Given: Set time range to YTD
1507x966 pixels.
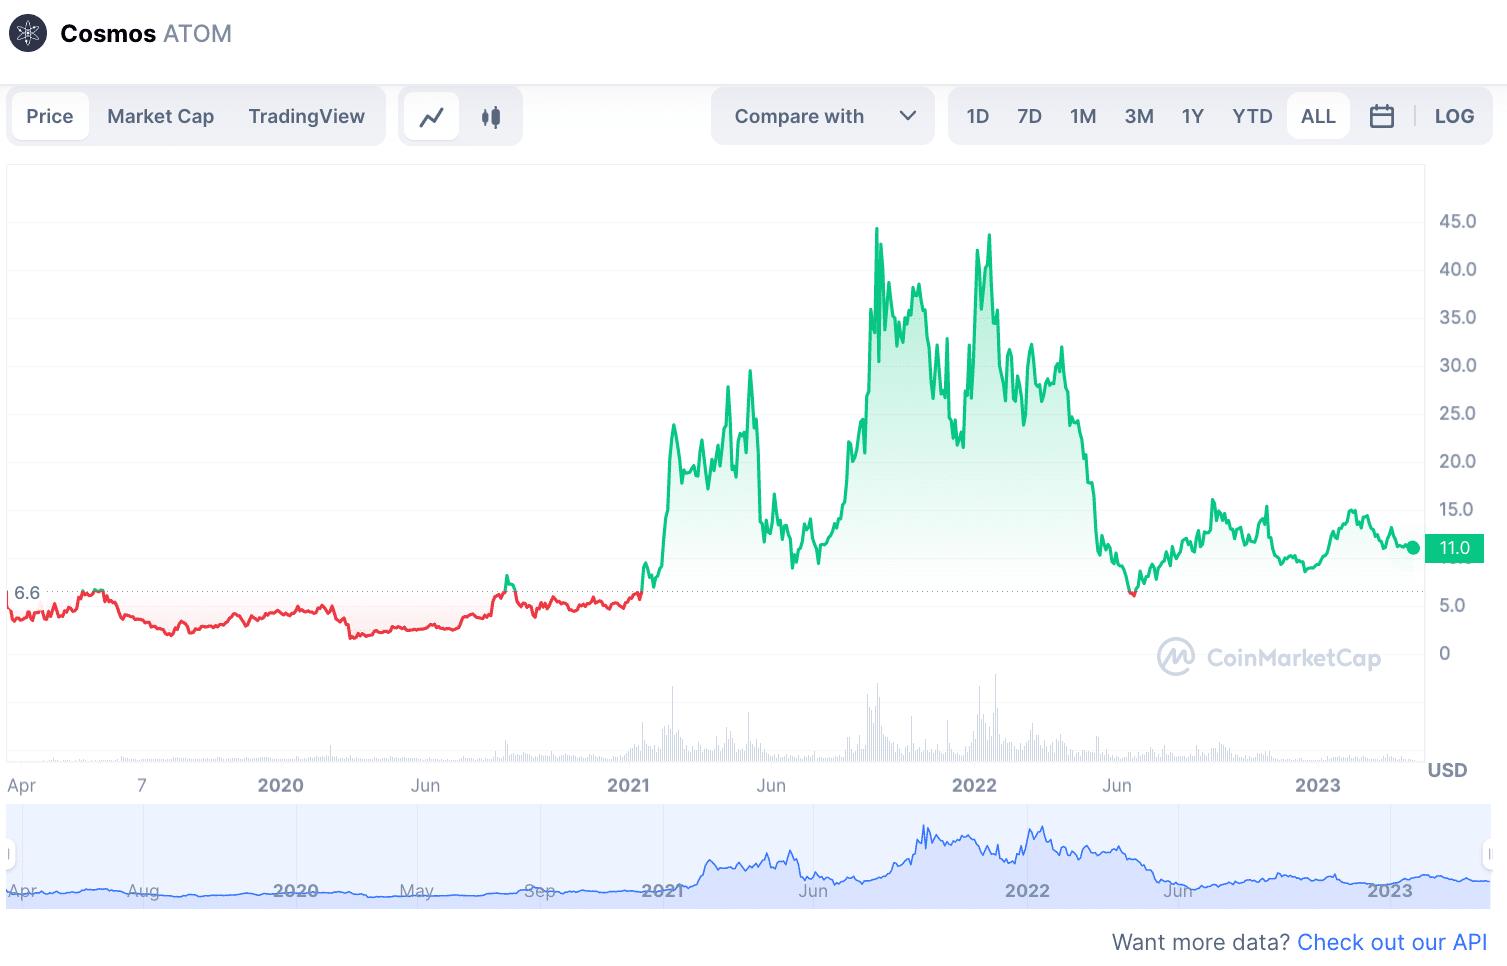Looking at the screenshot, I should pos(1252,116).
